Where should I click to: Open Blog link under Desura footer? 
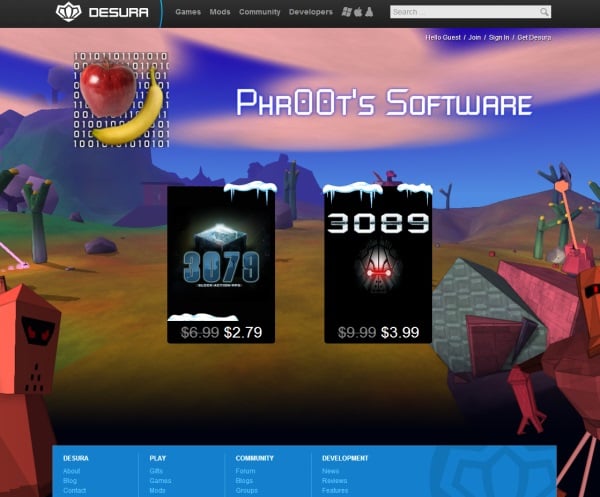tap(70, 481)
